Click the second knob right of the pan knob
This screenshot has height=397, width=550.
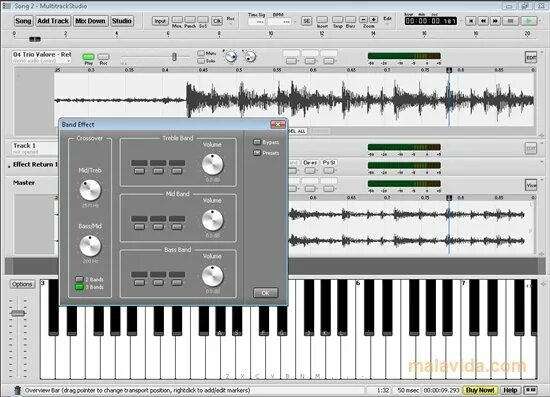[x=250, y=56]
